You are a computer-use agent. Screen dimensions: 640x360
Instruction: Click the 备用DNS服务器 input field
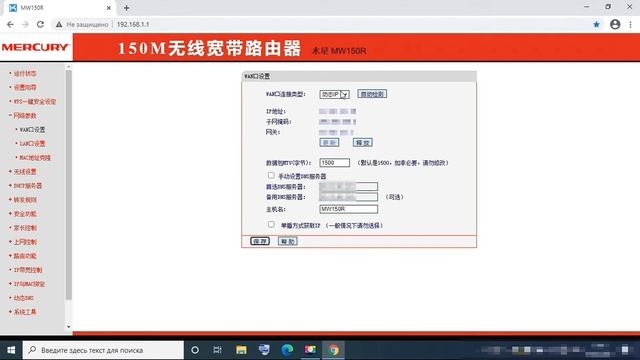click(349, 197)
